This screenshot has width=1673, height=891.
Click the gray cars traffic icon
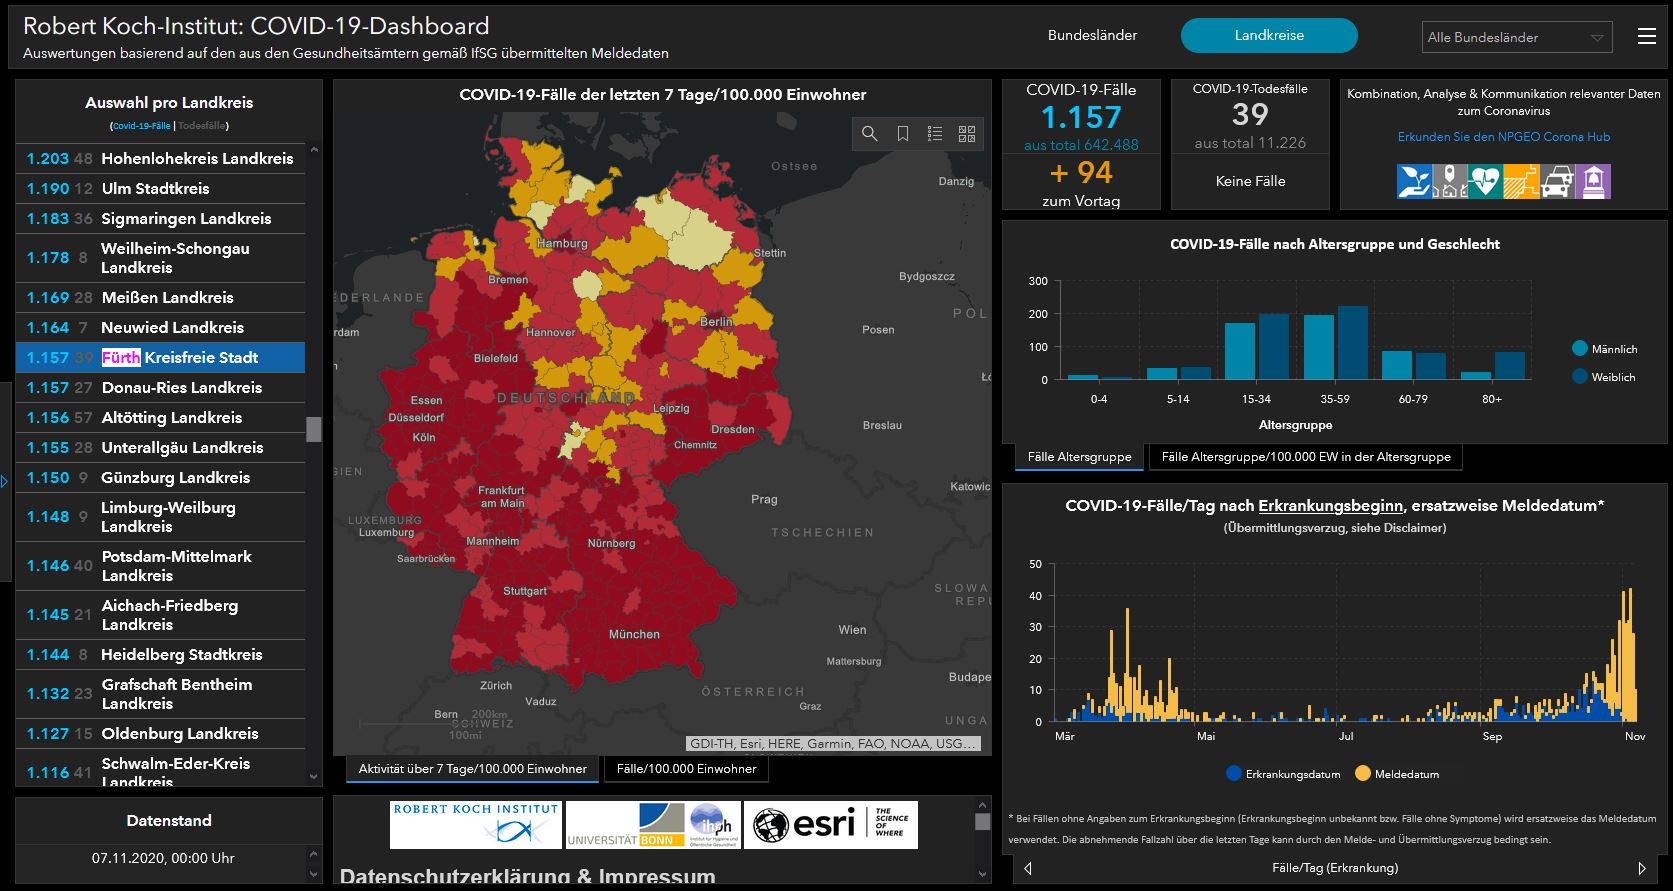(1557, 182)
